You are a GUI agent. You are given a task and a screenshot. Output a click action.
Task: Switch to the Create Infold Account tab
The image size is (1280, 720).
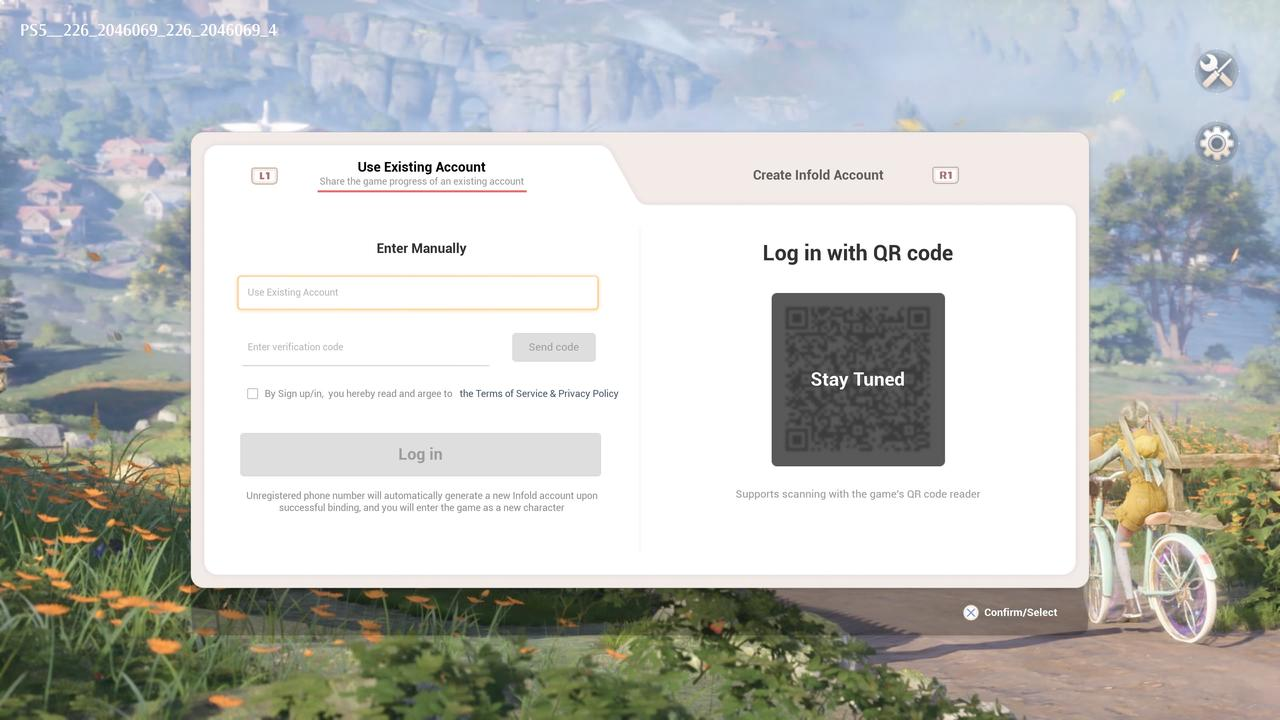818,174
